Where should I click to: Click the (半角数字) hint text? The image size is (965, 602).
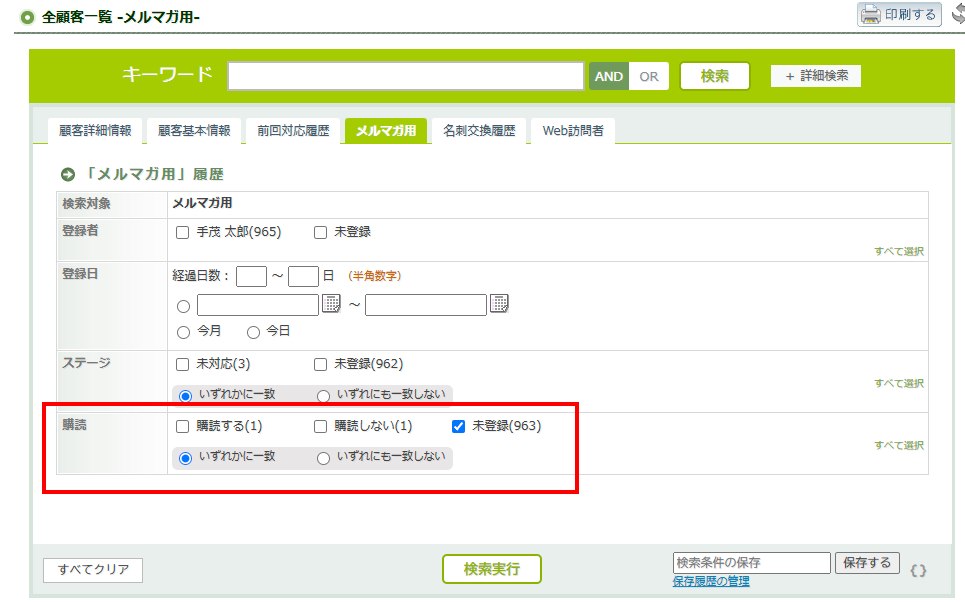pos(374,276)
